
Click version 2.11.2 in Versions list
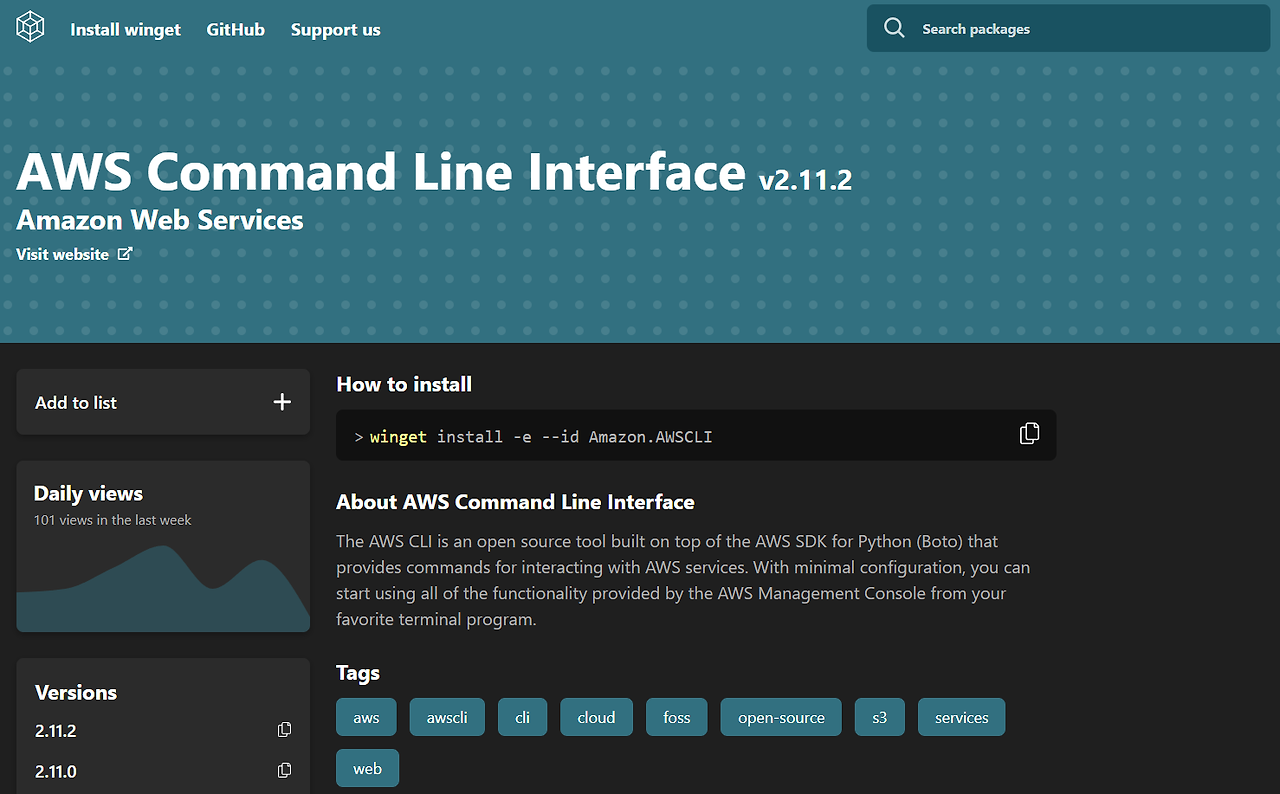click(56, 731)
